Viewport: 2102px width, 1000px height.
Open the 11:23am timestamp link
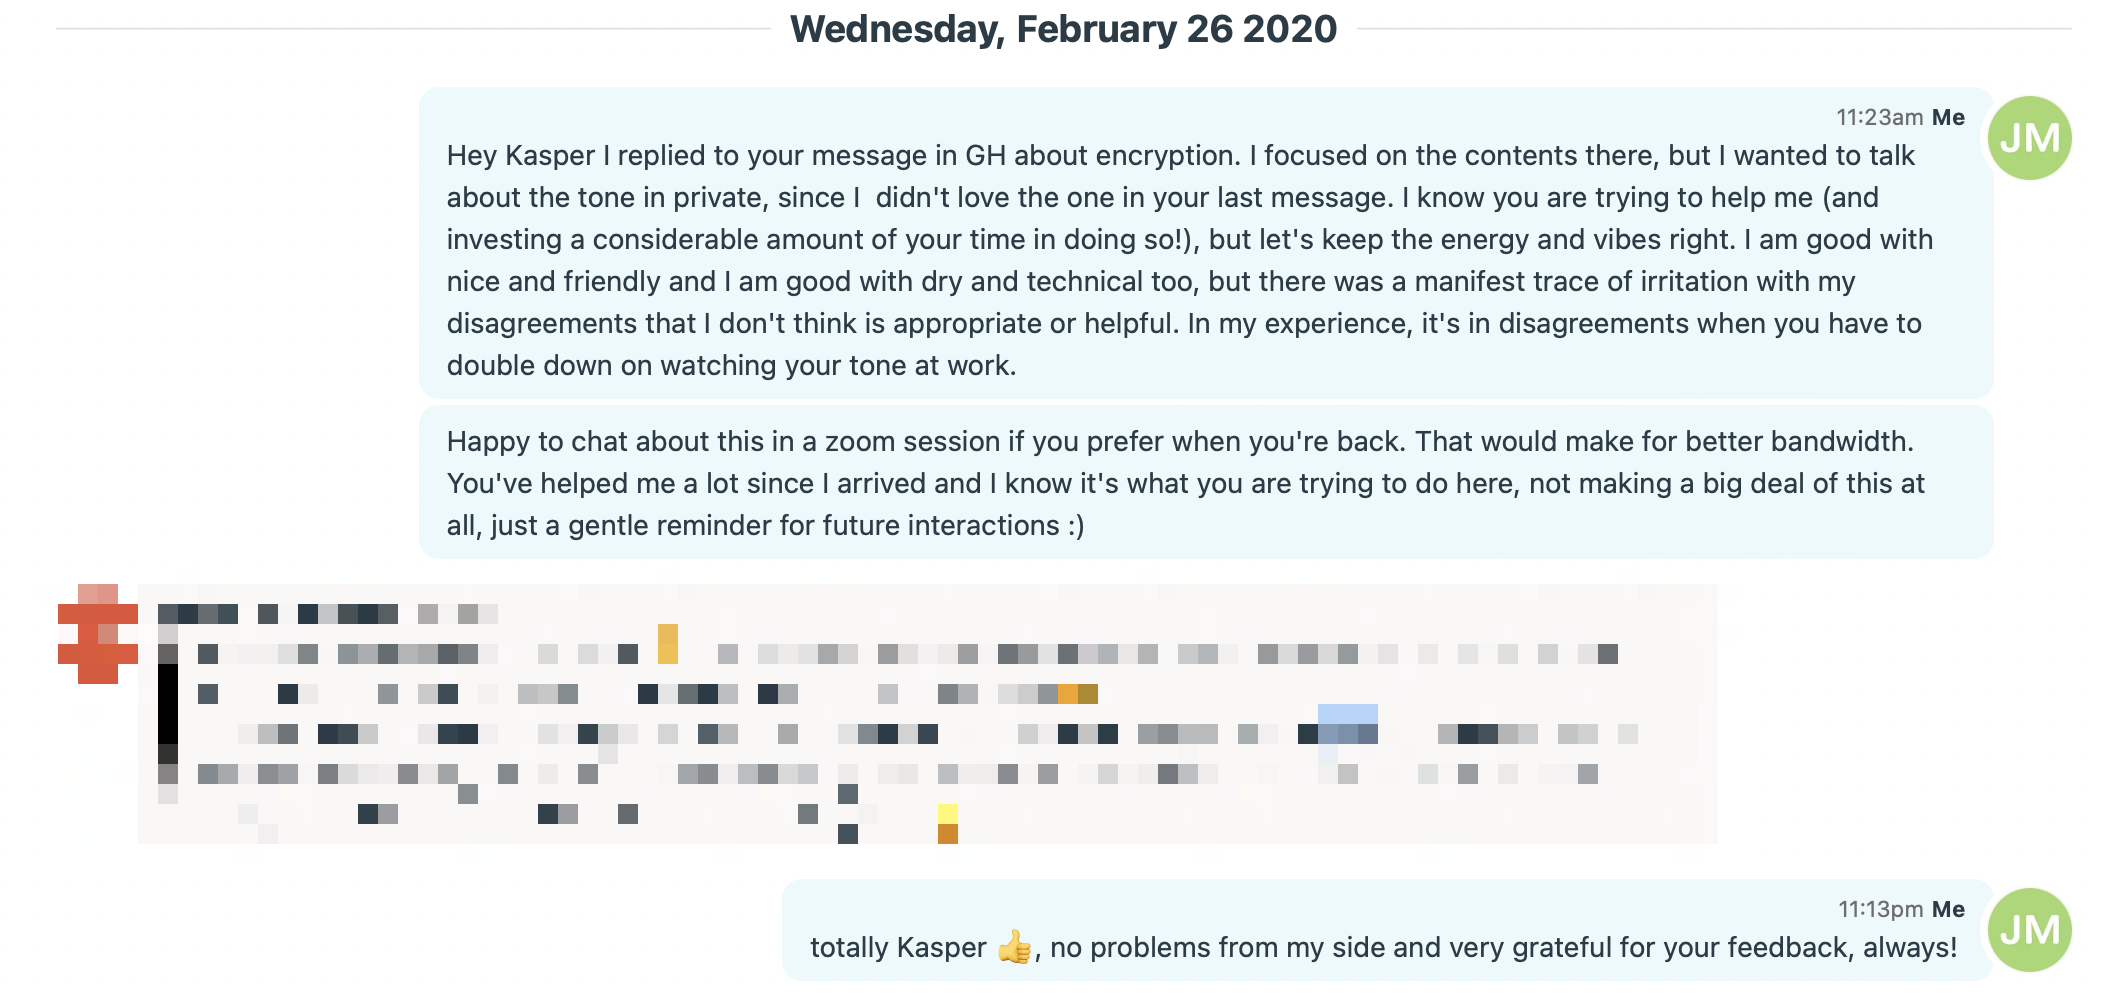1878,117
